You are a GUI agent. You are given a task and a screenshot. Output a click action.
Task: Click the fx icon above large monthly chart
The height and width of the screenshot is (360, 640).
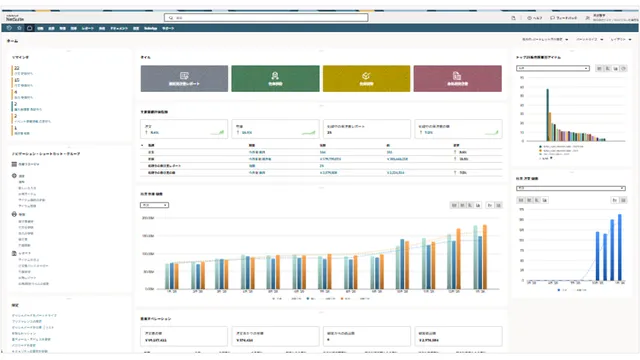tap(490, 205)
